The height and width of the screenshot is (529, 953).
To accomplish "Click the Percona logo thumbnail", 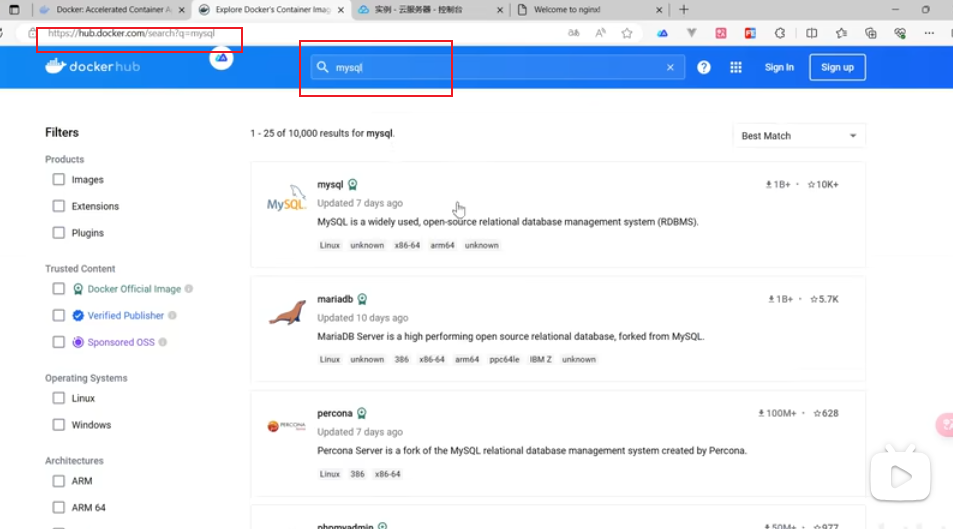I will (286, 426).
